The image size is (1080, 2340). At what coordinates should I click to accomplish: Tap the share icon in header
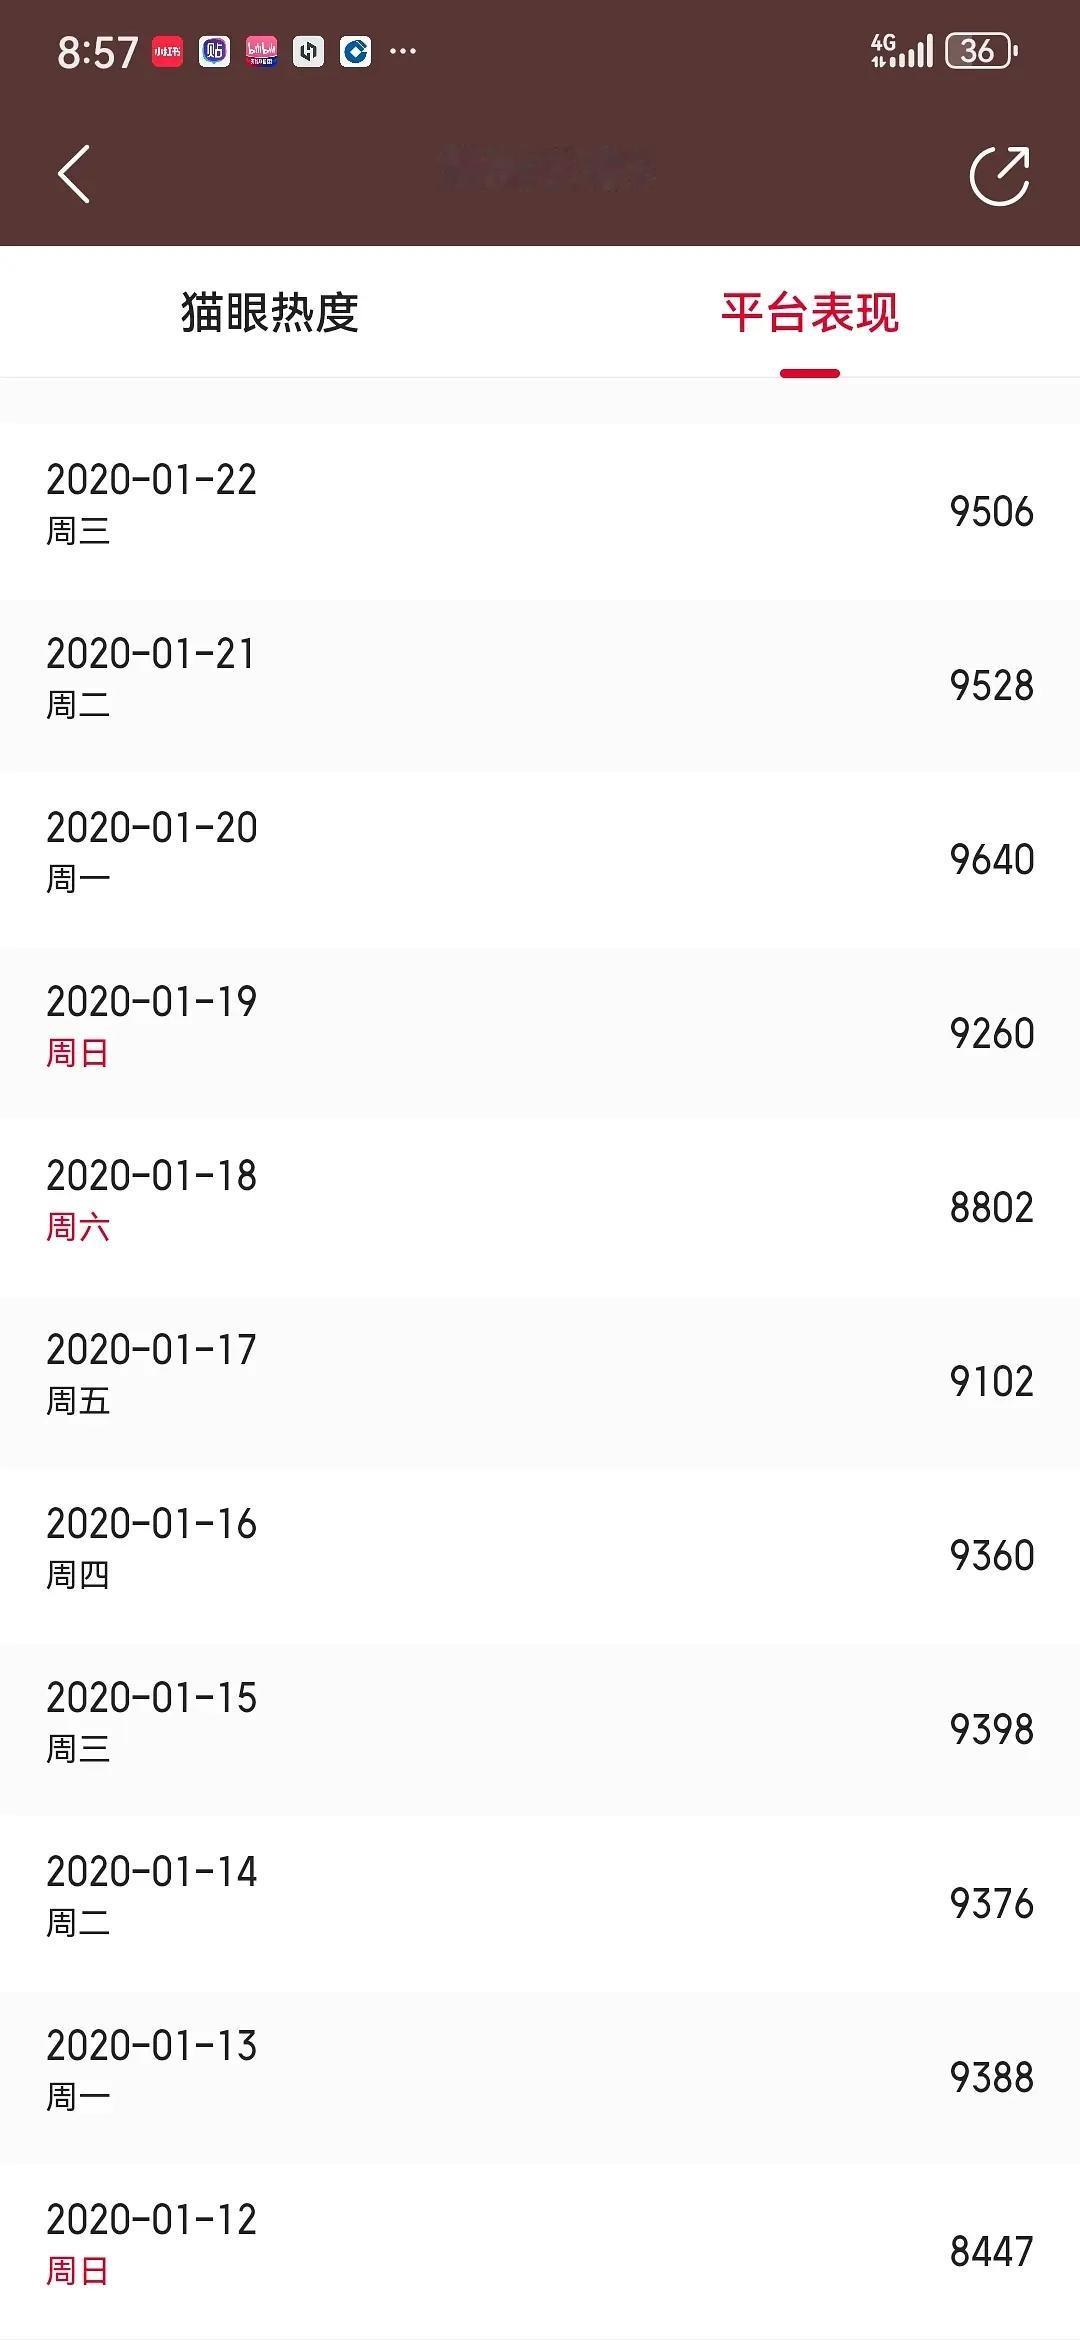tap(999, 176)
